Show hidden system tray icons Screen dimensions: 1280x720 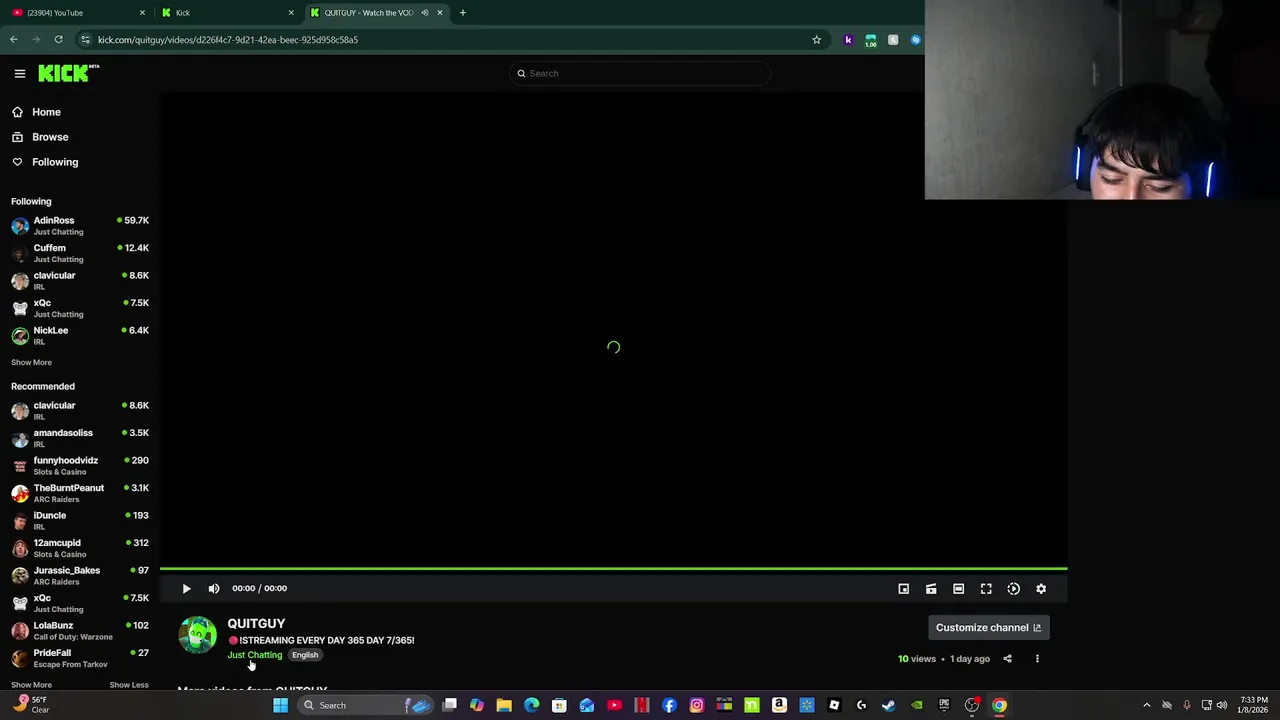1146,705
